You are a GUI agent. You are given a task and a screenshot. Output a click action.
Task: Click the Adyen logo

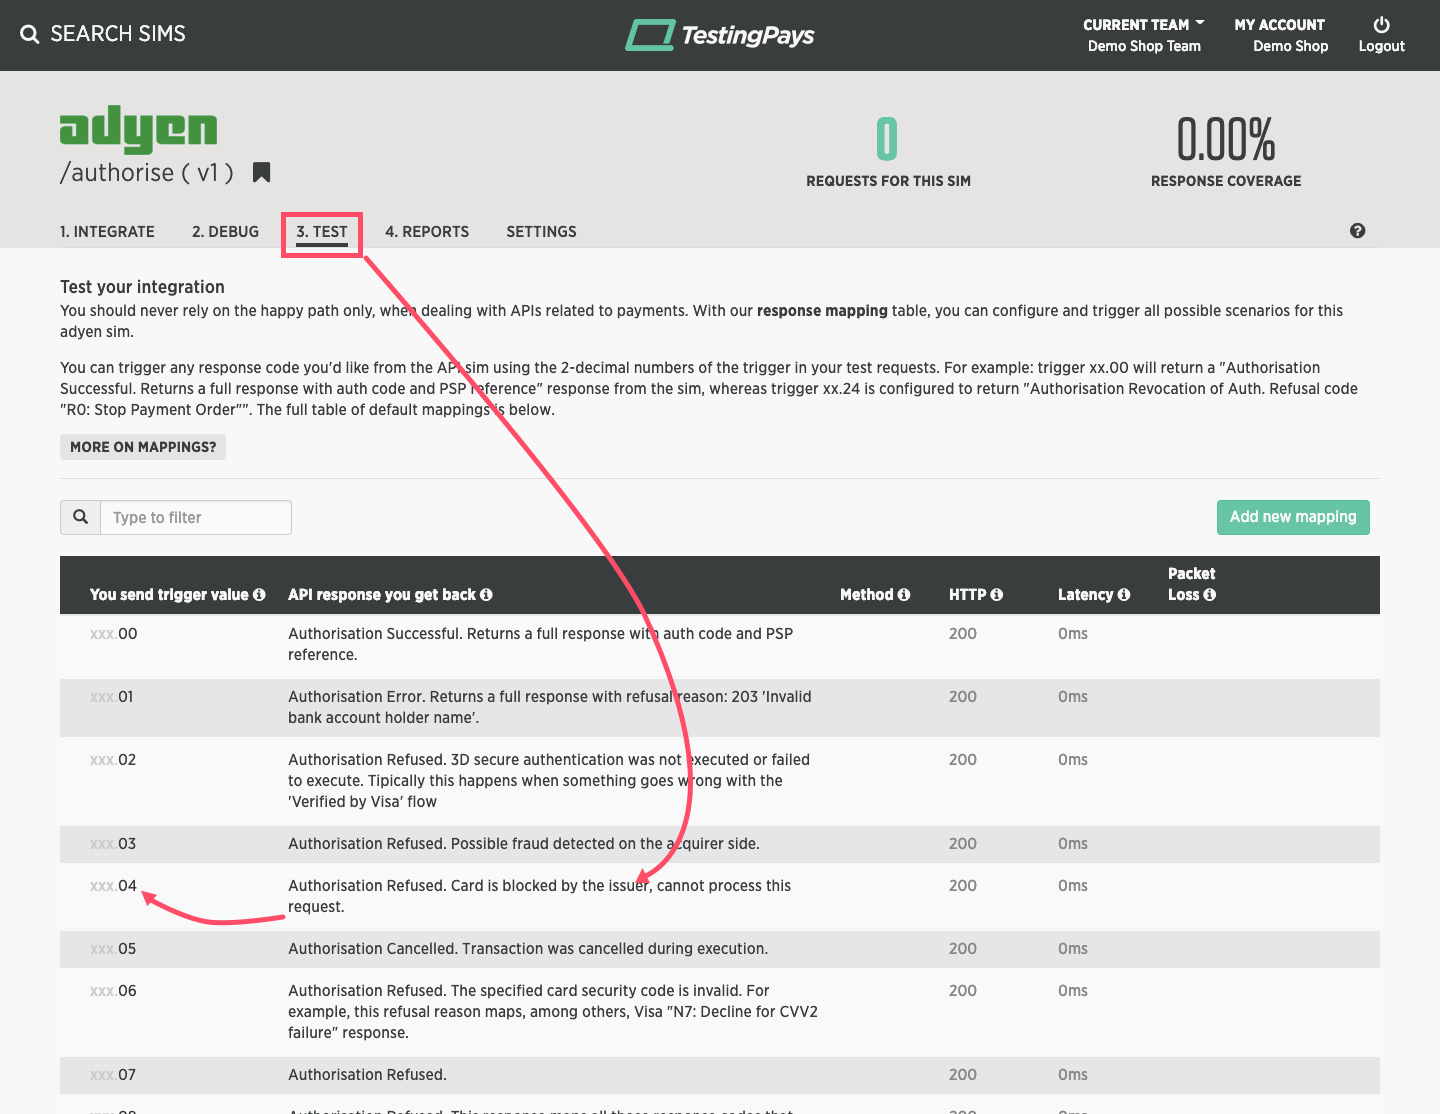138,129
